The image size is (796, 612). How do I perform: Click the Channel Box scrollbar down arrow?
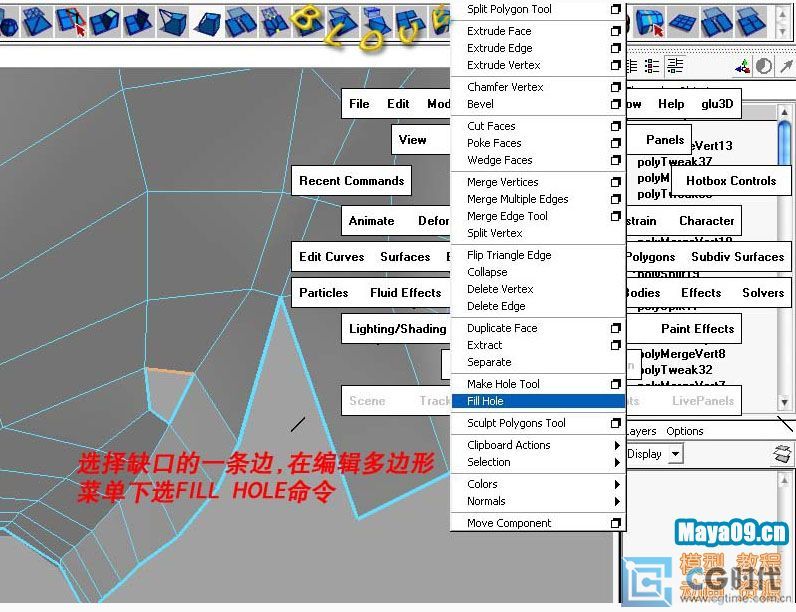(784, 402)
